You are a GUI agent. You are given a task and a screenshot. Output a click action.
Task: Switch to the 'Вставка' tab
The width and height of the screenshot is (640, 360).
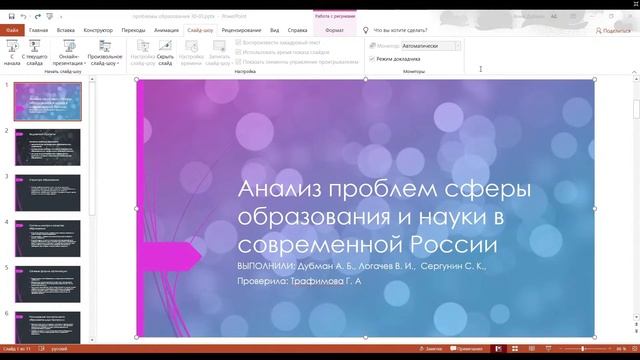pyautogui.click(x=66, y=30)
